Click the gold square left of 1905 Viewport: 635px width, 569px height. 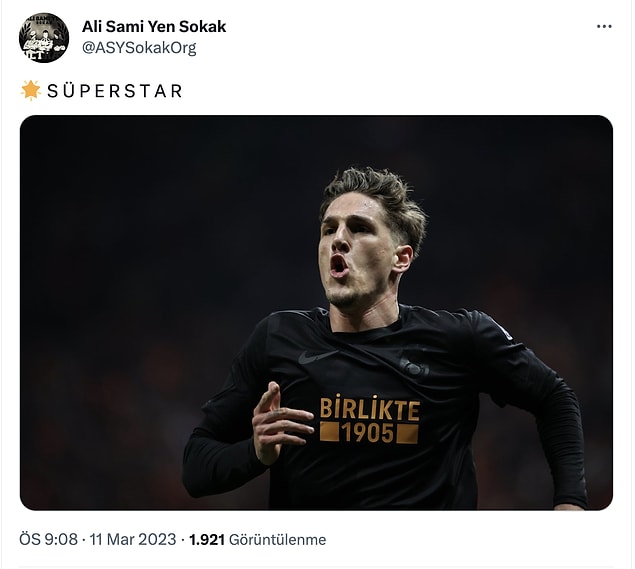click(329, 432)
